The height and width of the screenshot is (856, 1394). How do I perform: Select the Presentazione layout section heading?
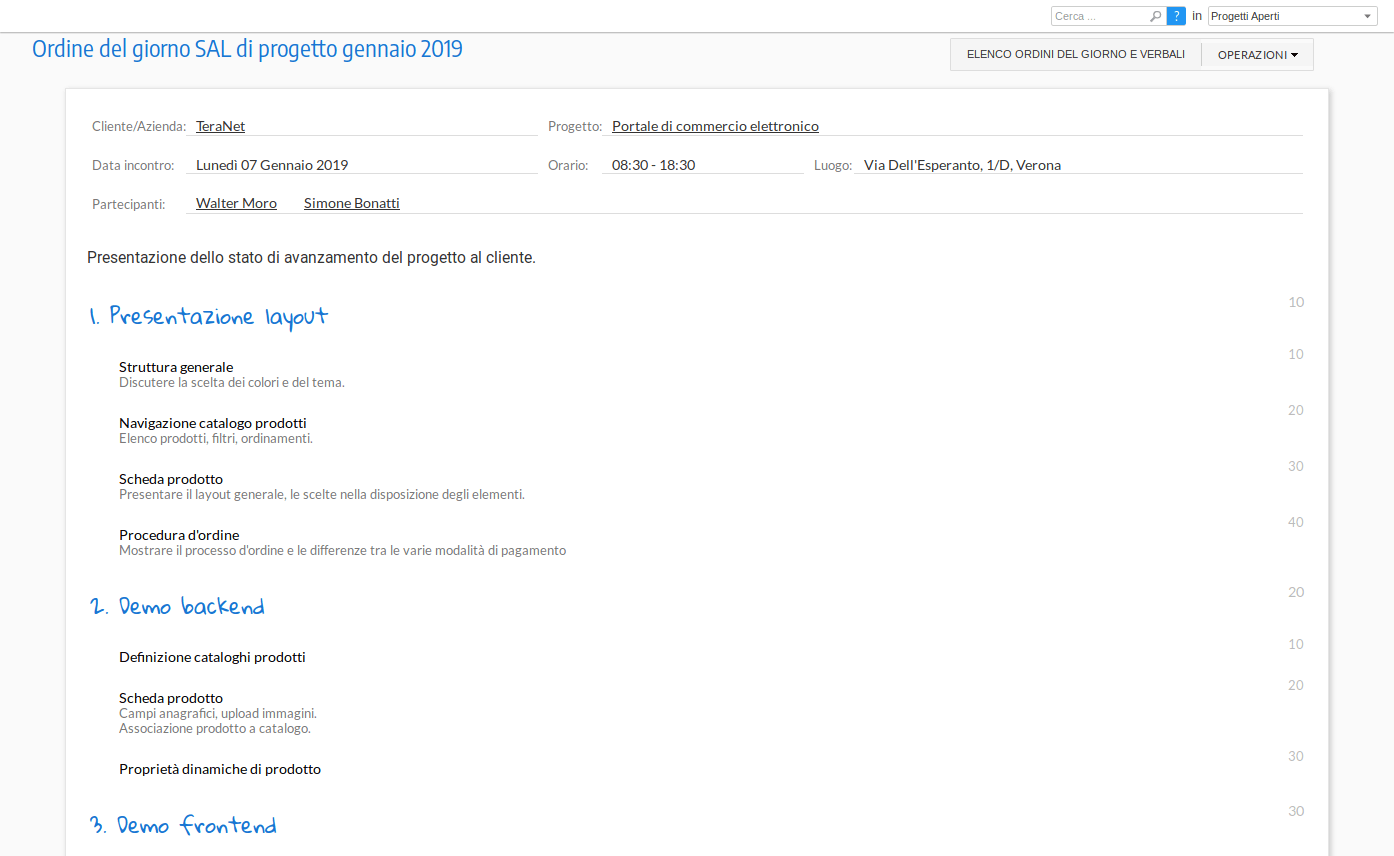click(x=208, y=317)
